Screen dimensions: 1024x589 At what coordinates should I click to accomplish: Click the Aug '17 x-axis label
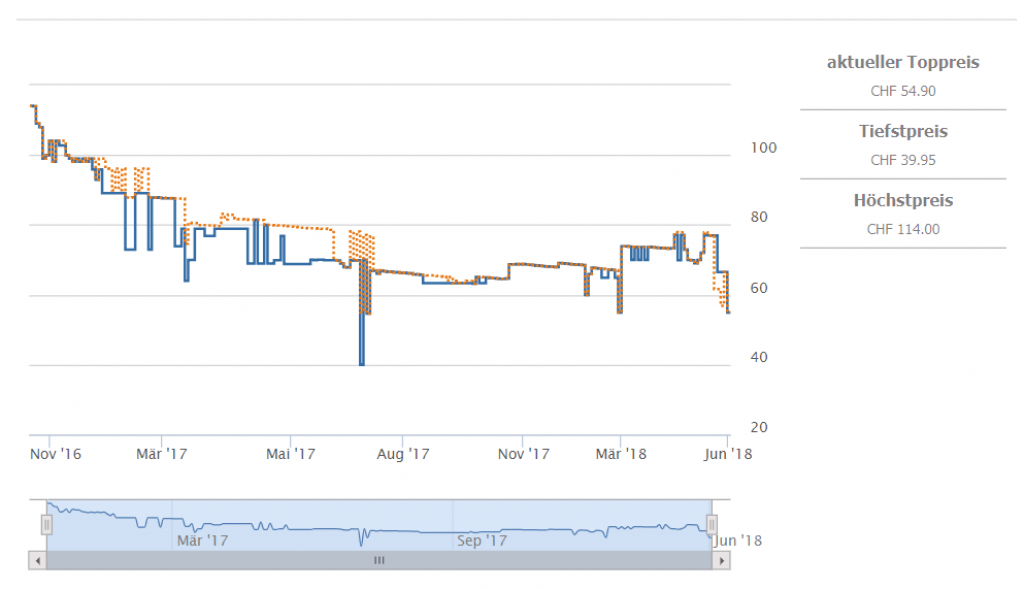pyautogui.click(x=403, y=453)
